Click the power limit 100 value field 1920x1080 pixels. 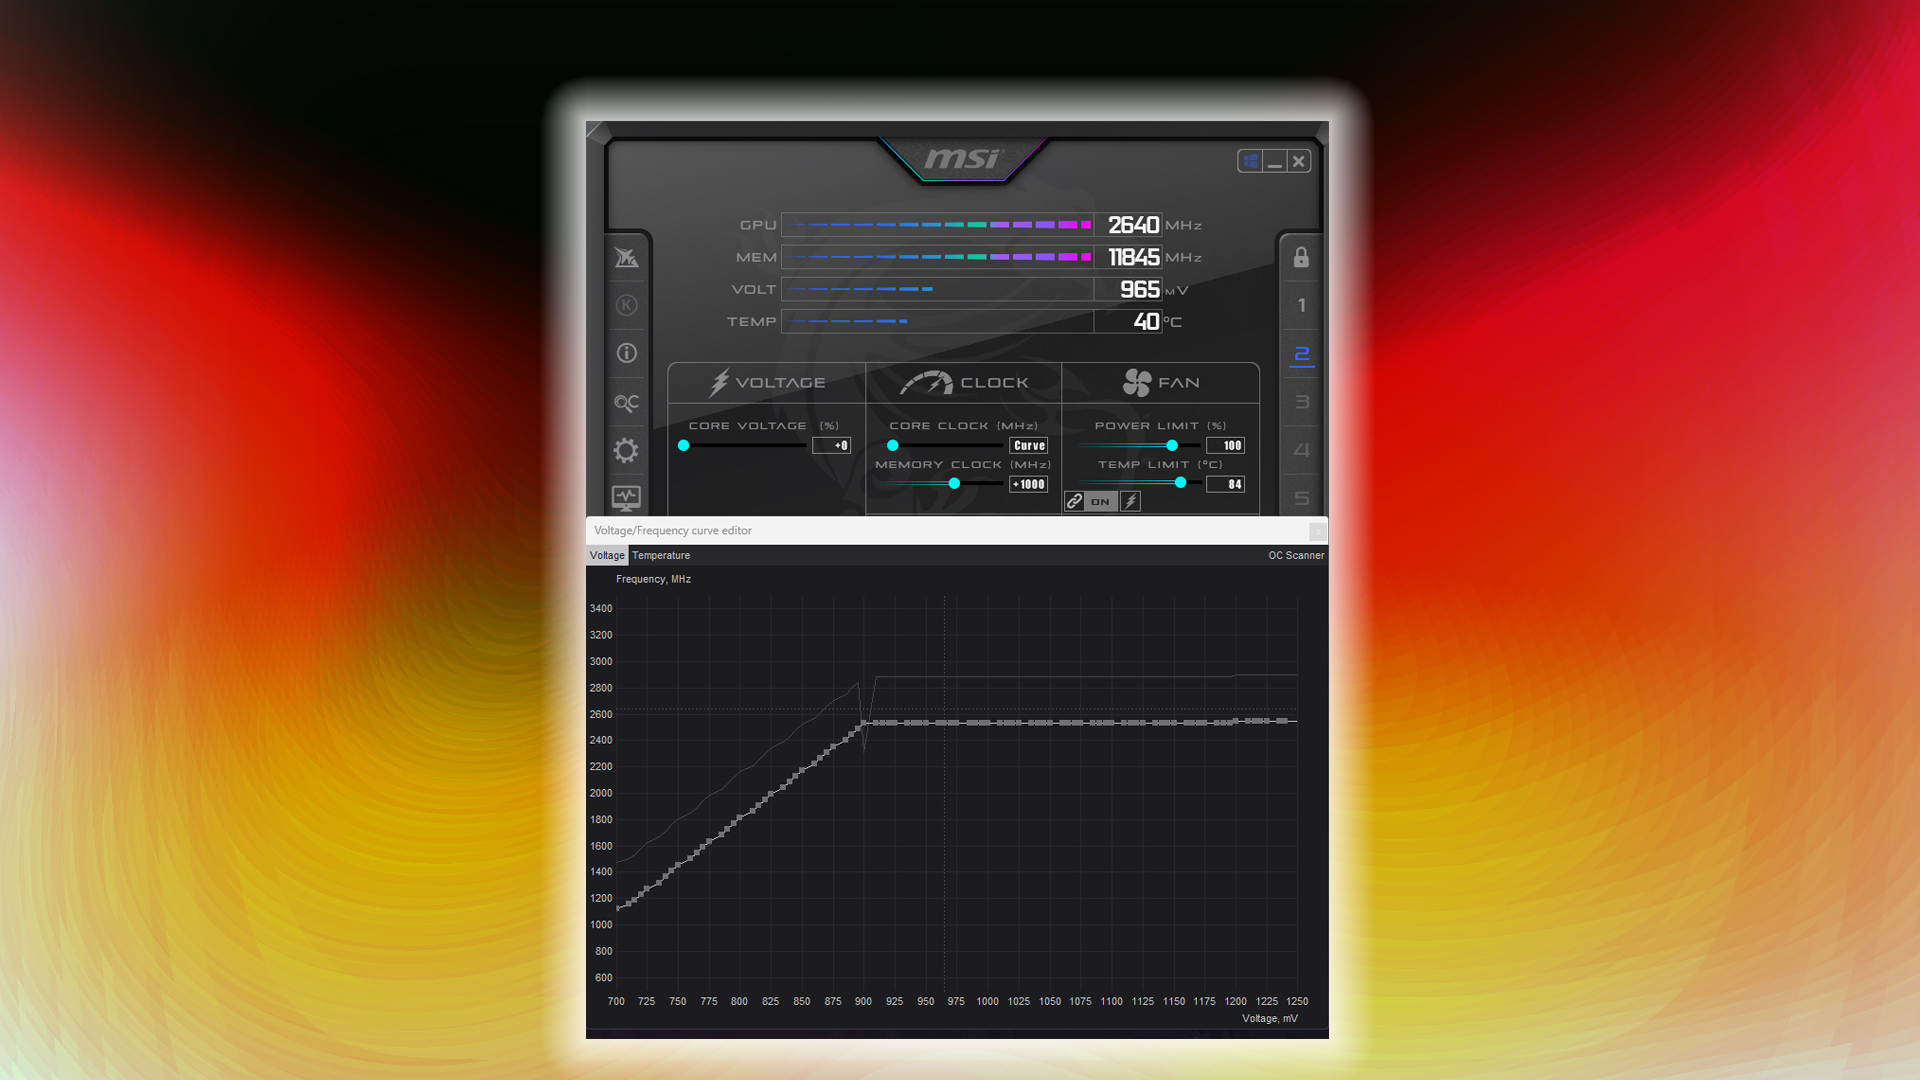click(x=1225, y=446)
